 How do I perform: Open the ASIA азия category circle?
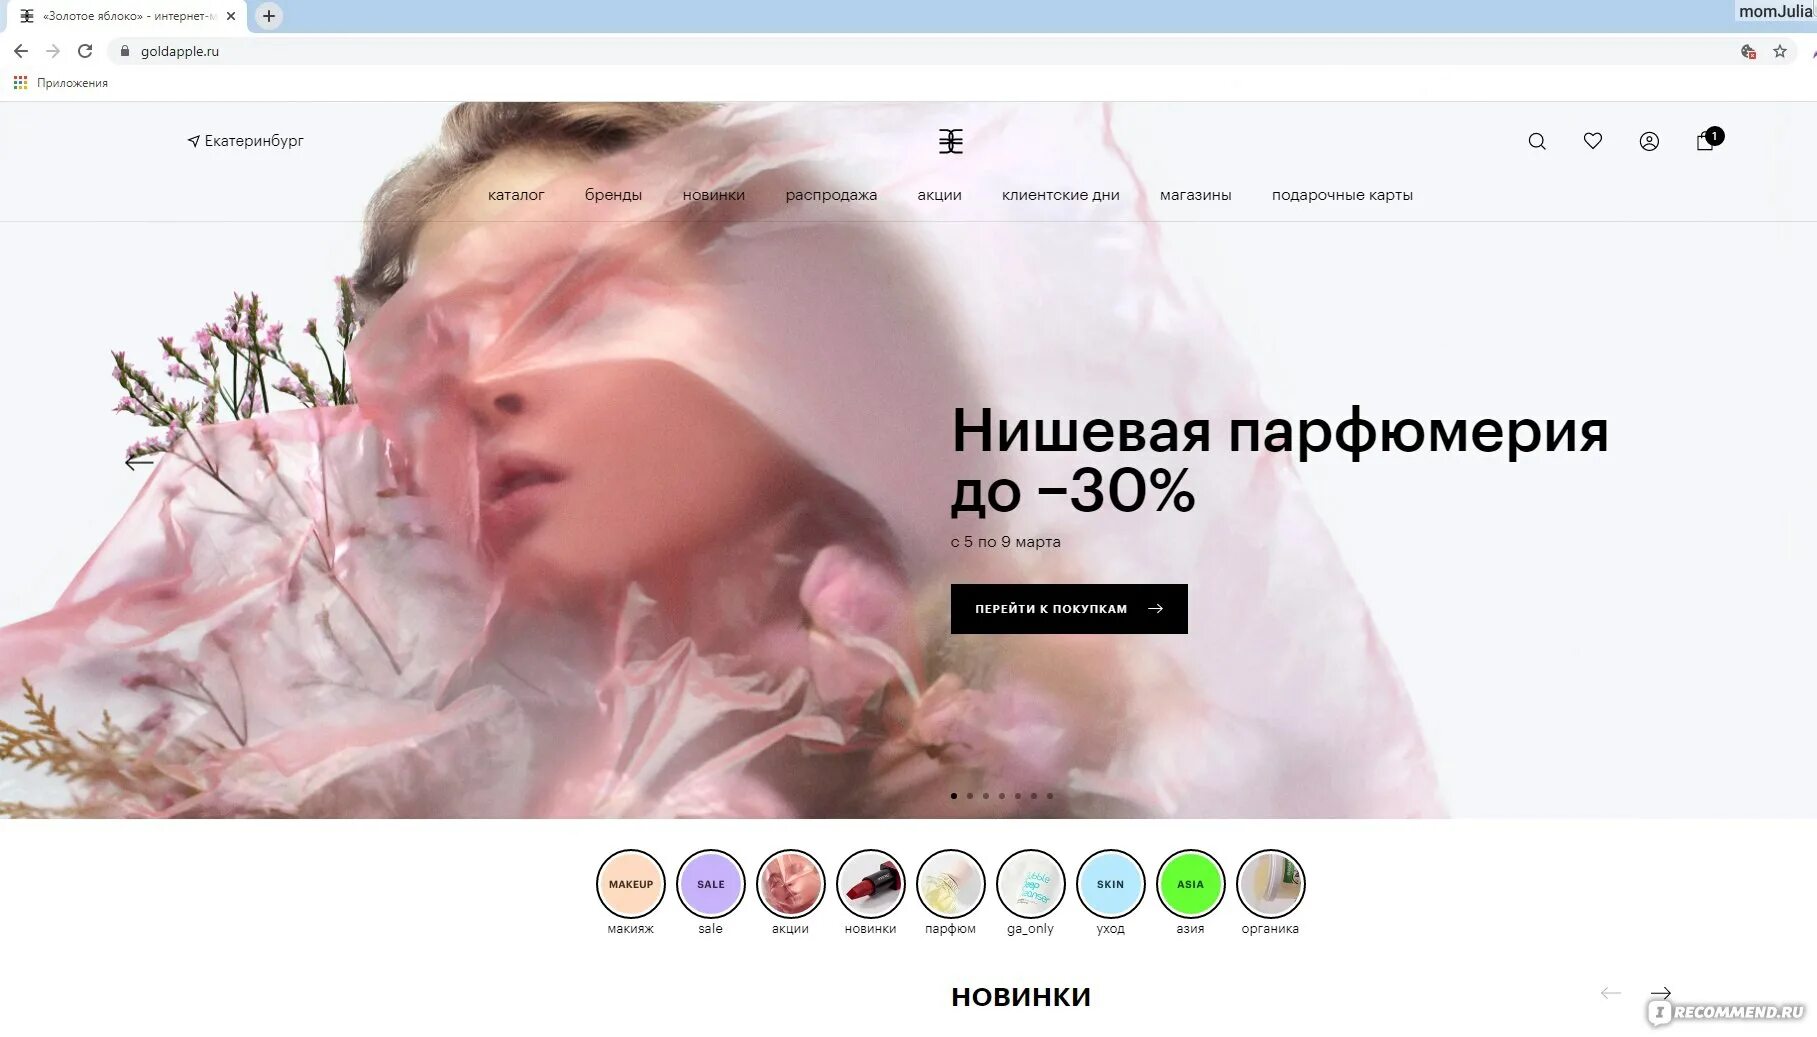click(1191, 884)
